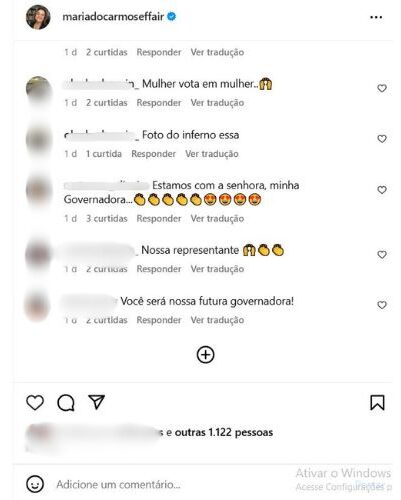Screen dimensions: 401x500
Task: Open mariadocarmoseffair profile picture
Action: tap(38, 17)
